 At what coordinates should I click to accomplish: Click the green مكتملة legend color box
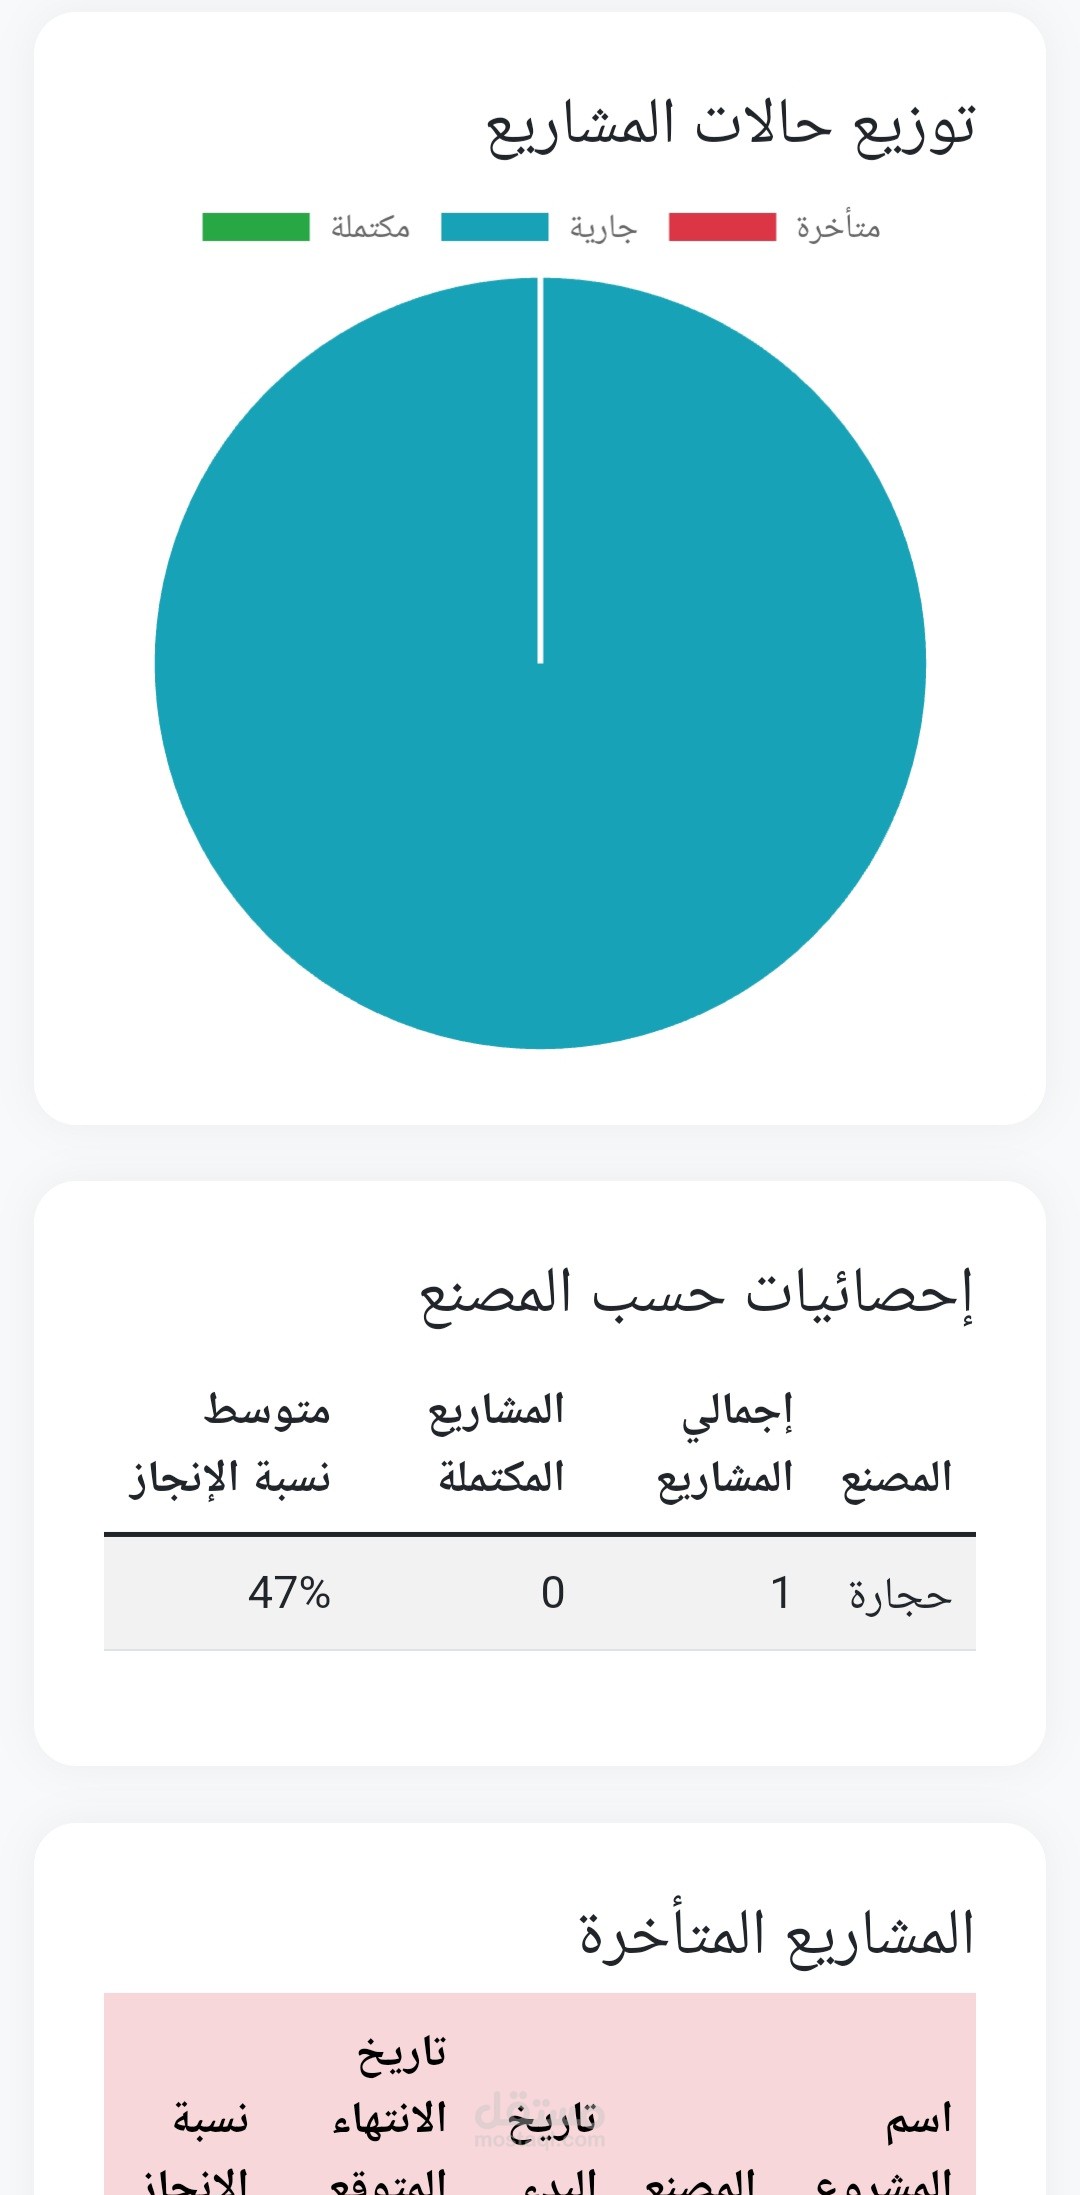pos(256,227)
